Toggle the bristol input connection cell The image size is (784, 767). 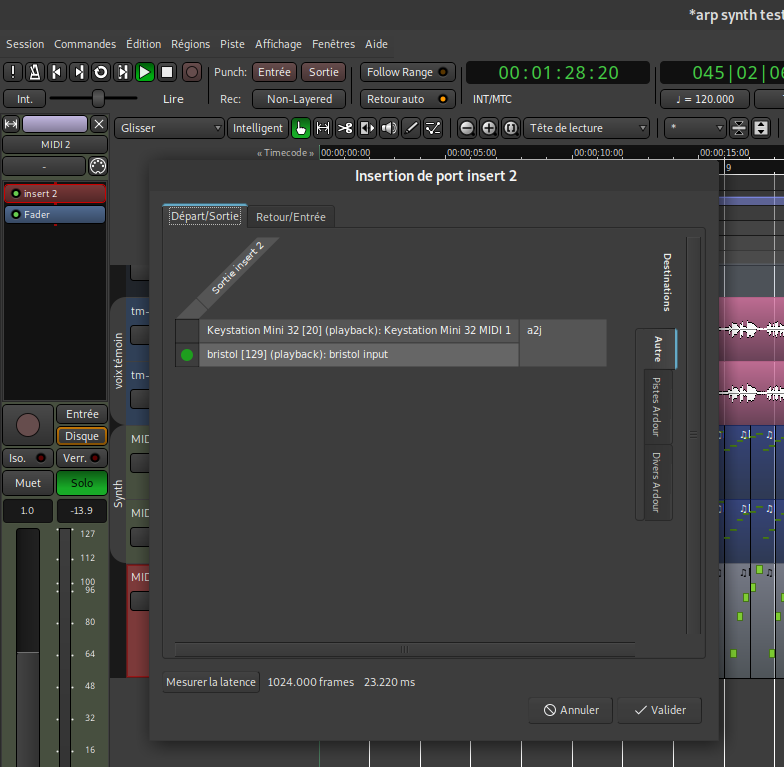point(187,355)
